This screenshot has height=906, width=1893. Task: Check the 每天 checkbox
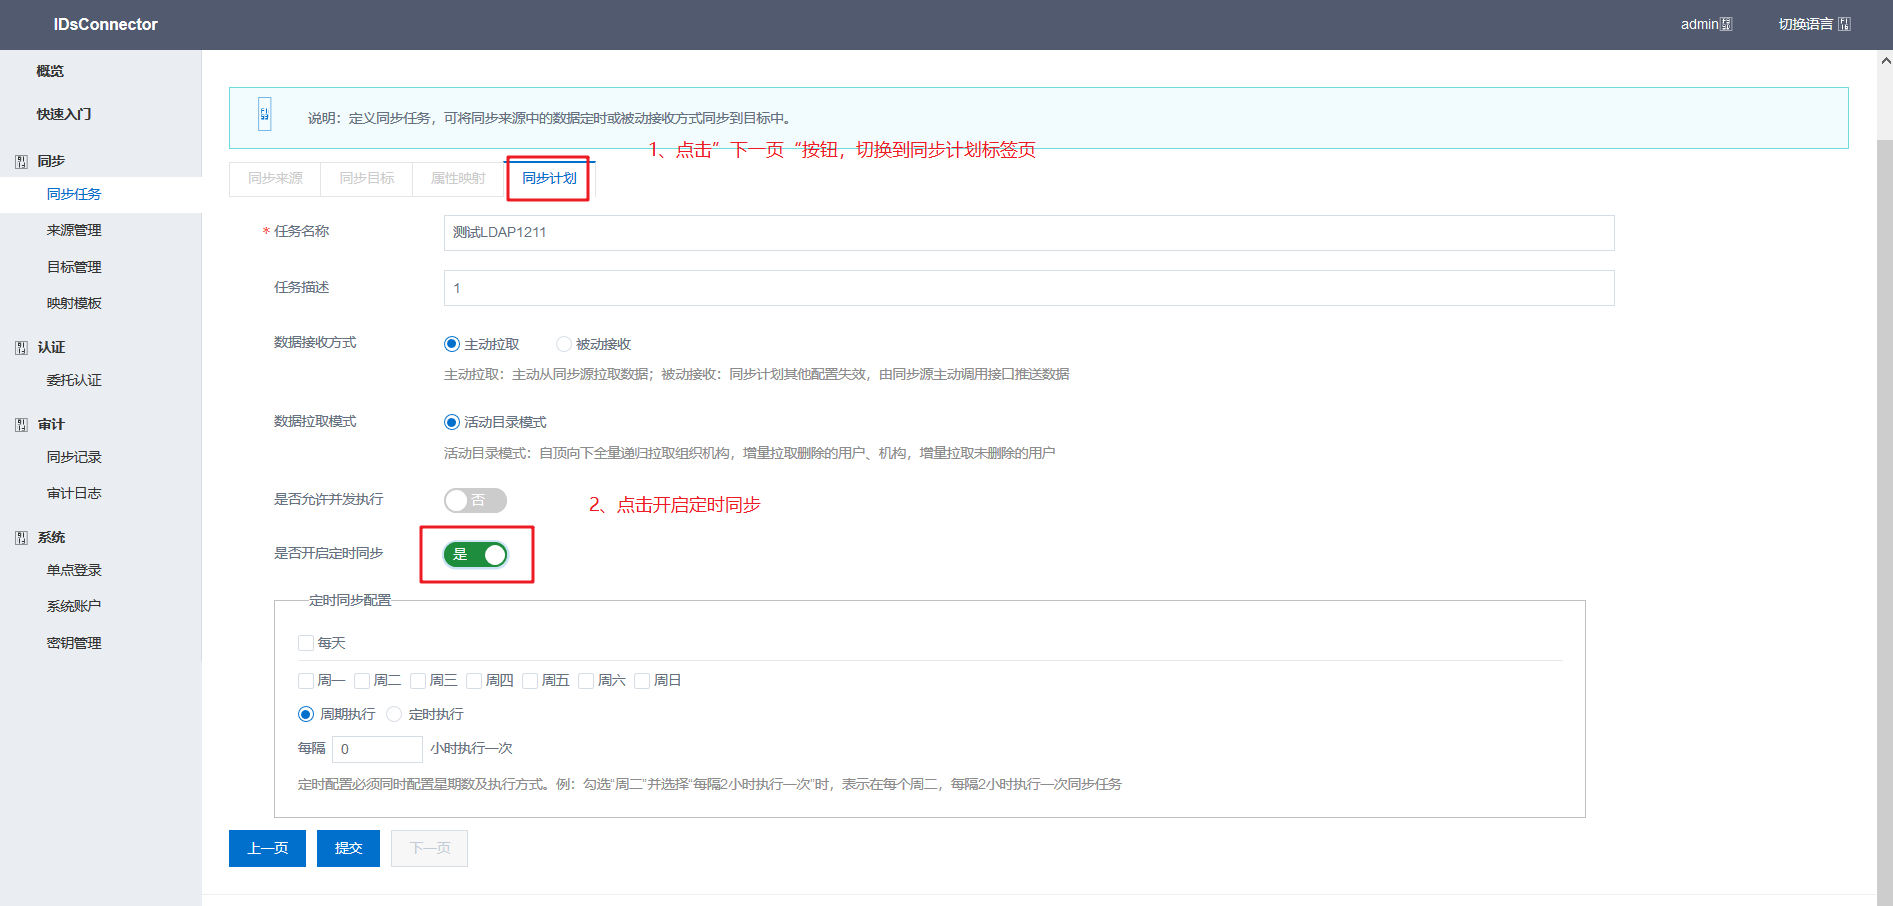[x=306, y=643]
